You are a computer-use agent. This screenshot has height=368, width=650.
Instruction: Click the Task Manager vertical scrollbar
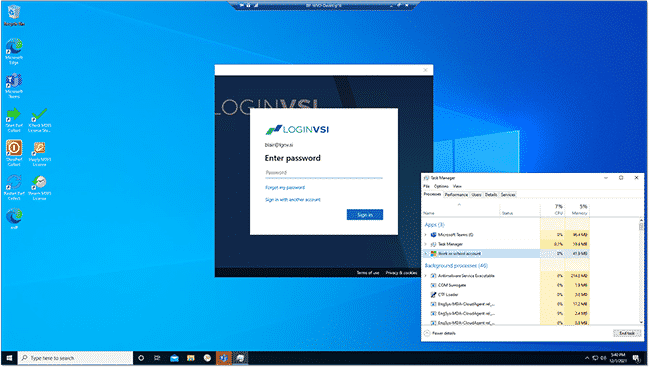coord(641,271)
